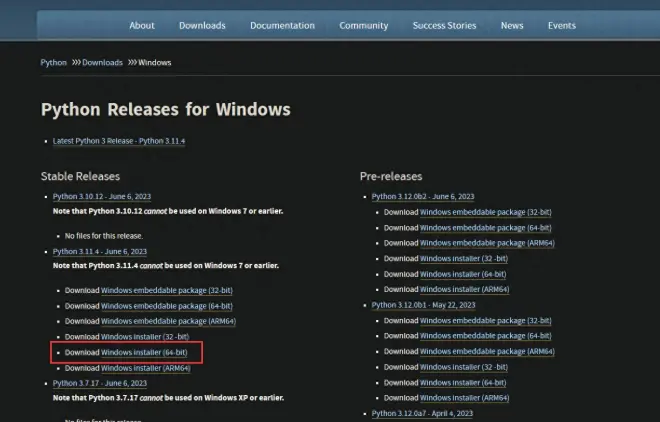Viewport: 660px width, 422px height.
Task: Open Python 3.12.0b2 pre-release link
Action: point(423,196)
